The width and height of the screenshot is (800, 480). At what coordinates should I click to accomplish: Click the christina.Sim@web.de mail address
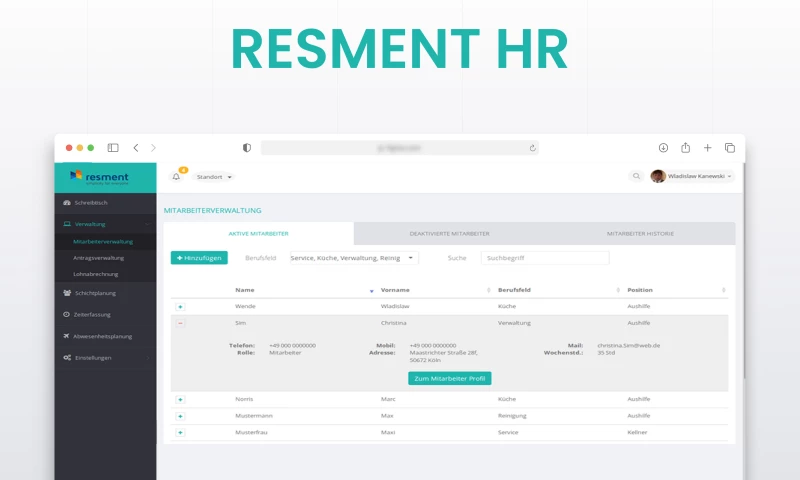pos(629,345)
